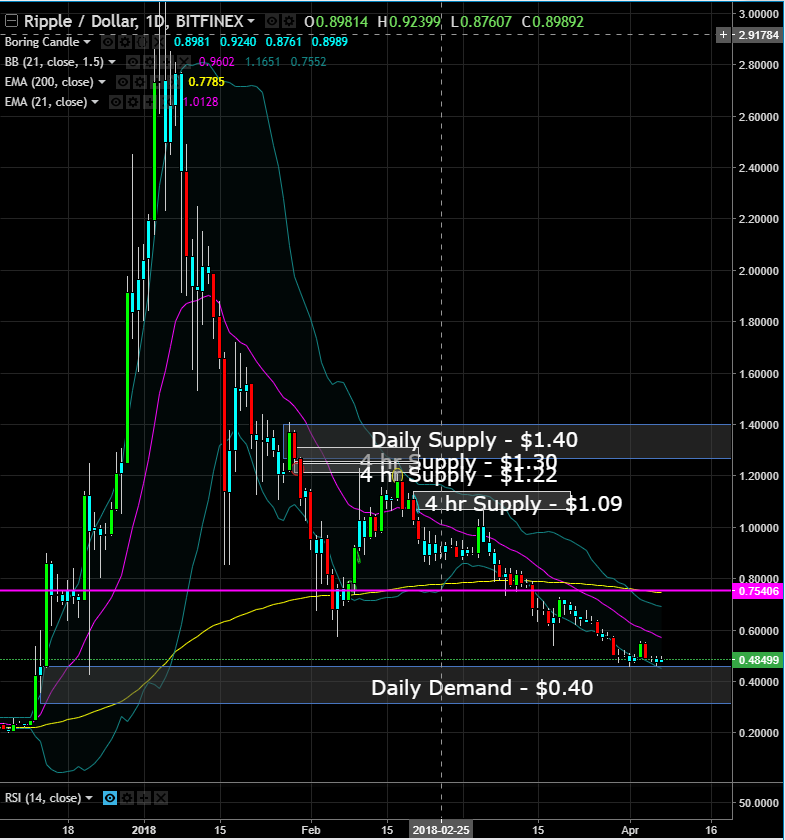This screenshot has height=840, width=785.
Task: Click the Feb label on the time axis
Action: point(311,830)
